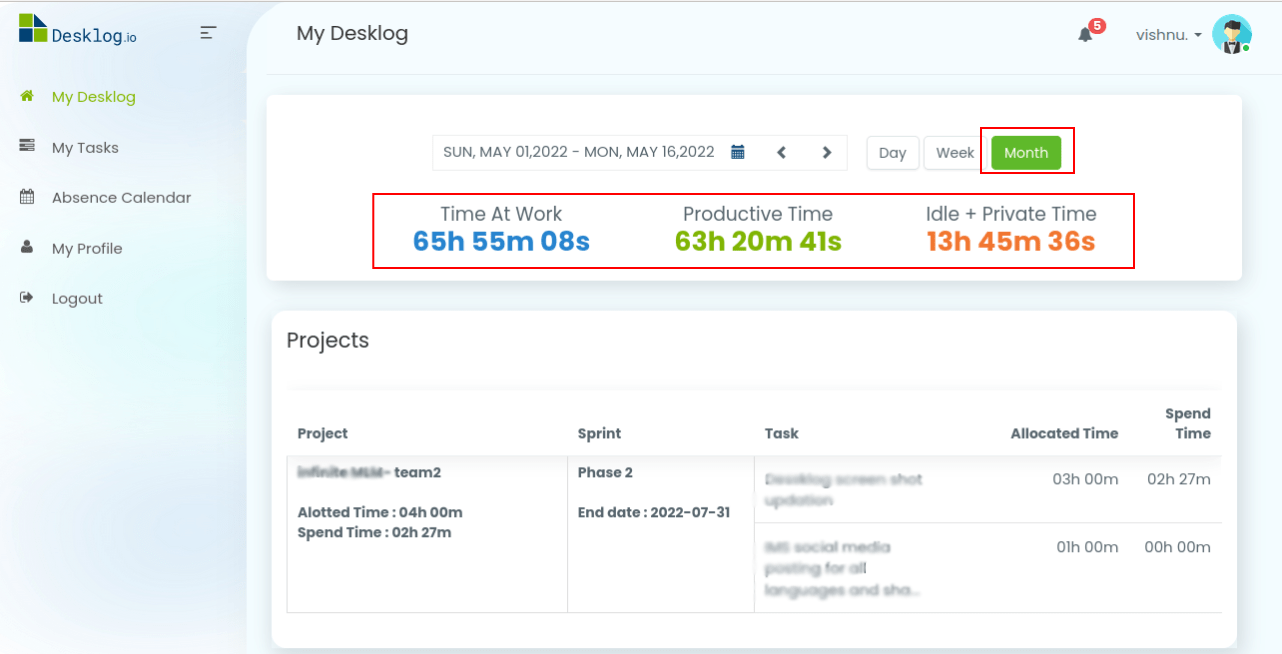Open the My Tasks list icon

tap(25, 146)
